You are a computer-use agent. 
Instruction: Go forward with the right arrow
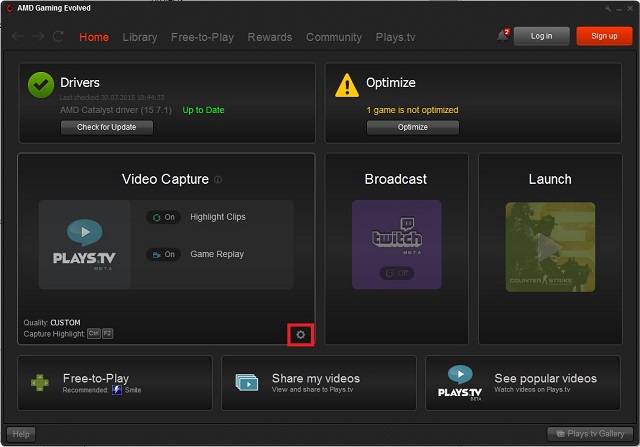38,36
